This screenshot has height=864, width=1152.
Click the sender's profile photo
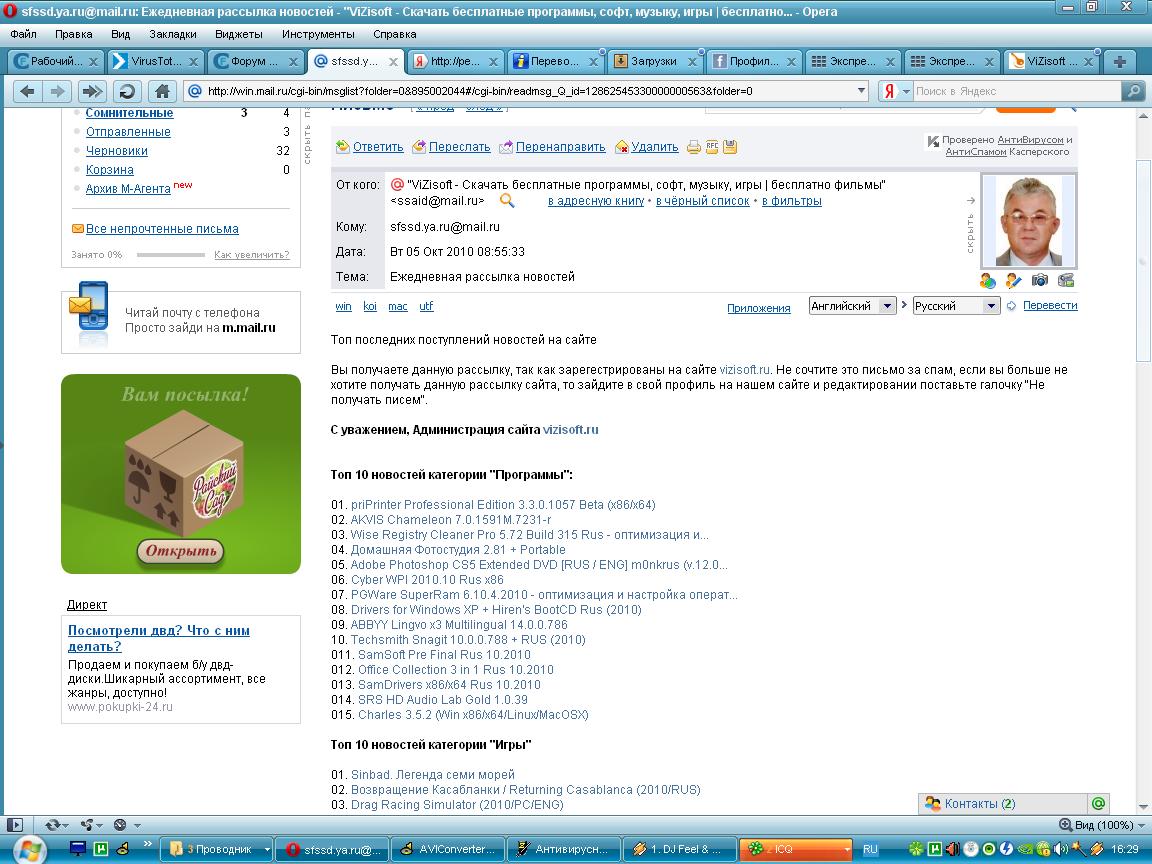1029,221
